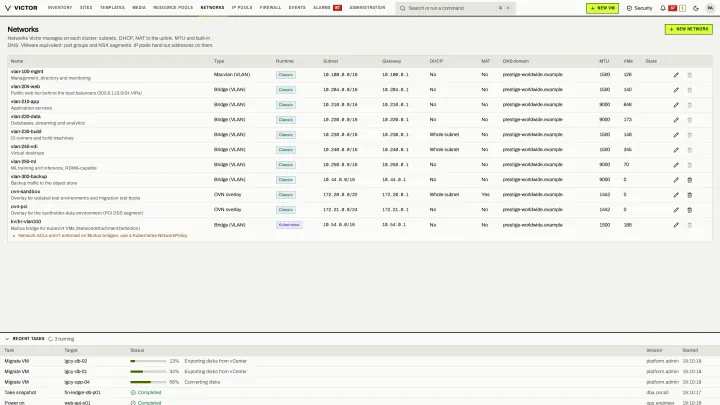The height and width of the screenshot is (405, 720).
Task: Open notifications with the bell icon
Action: (663, 8)
